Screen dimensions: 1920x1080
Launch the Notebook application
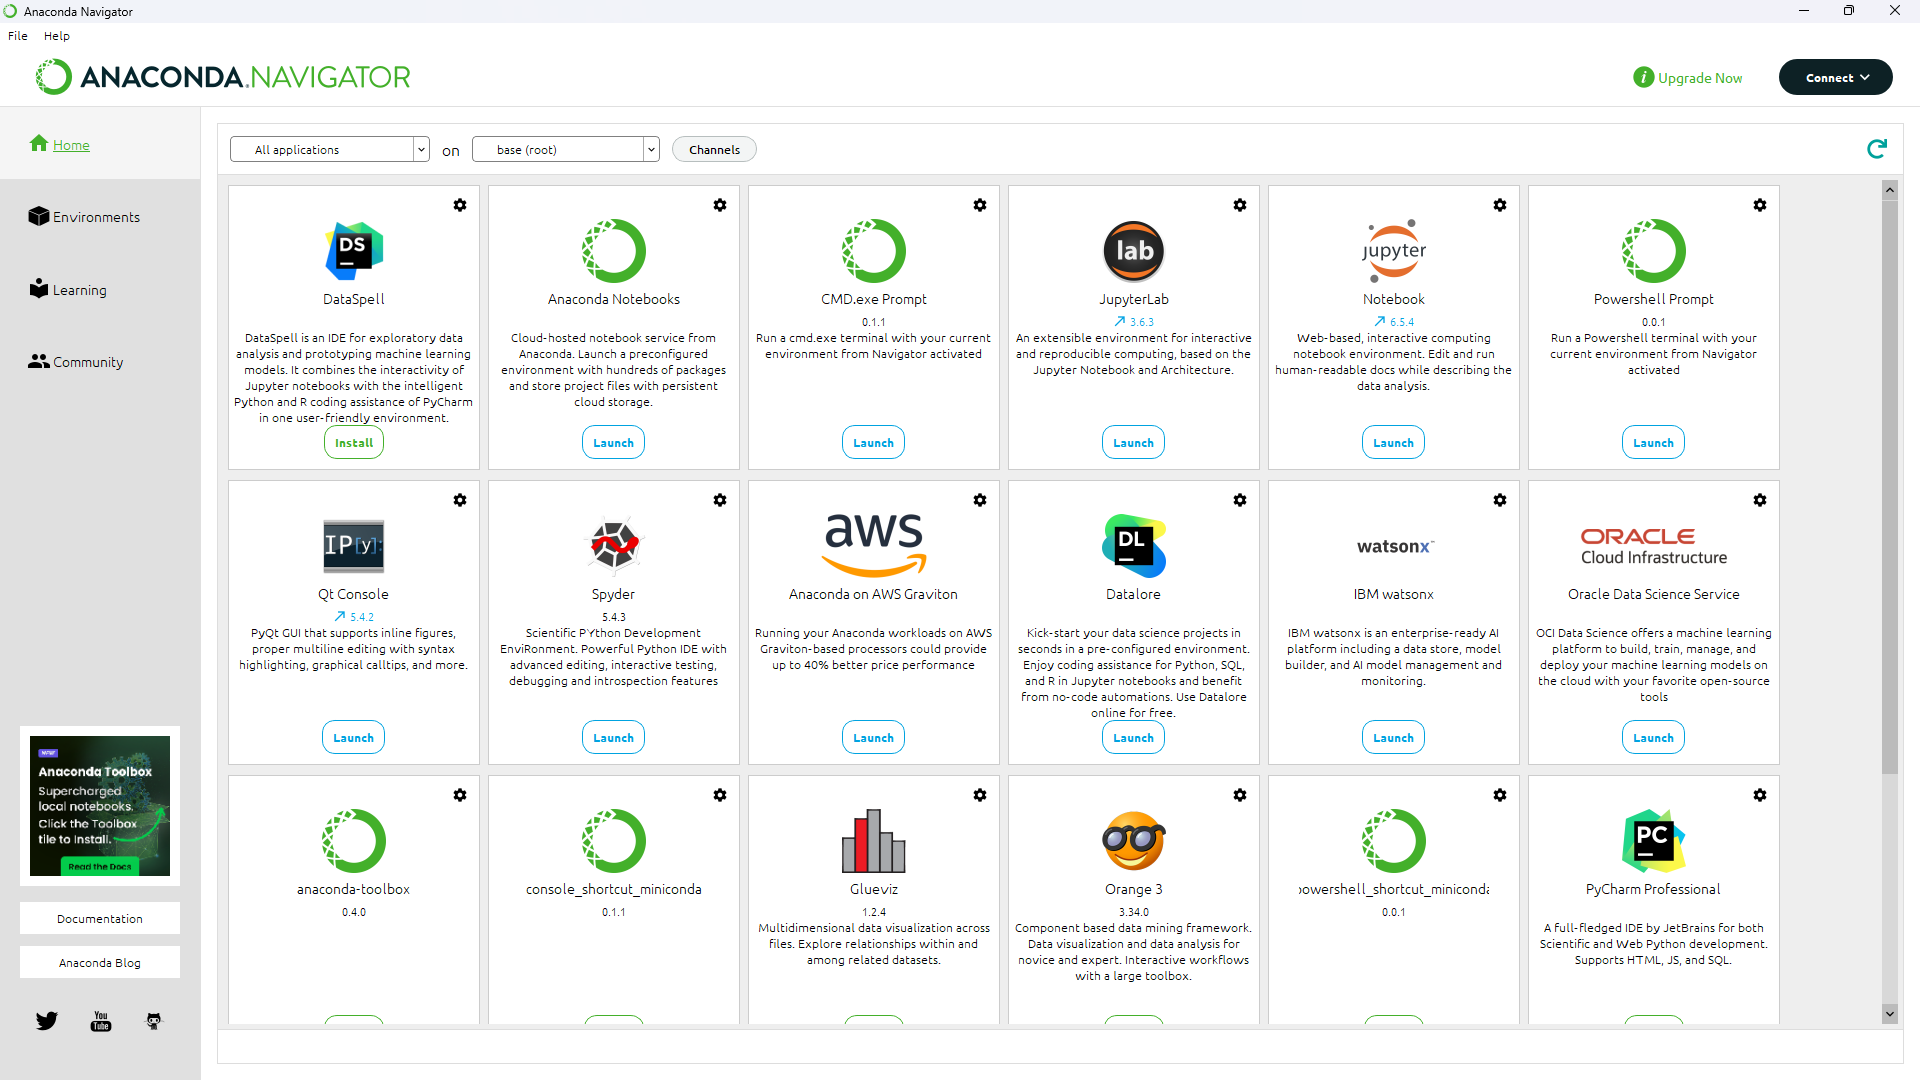[1393, 442]
